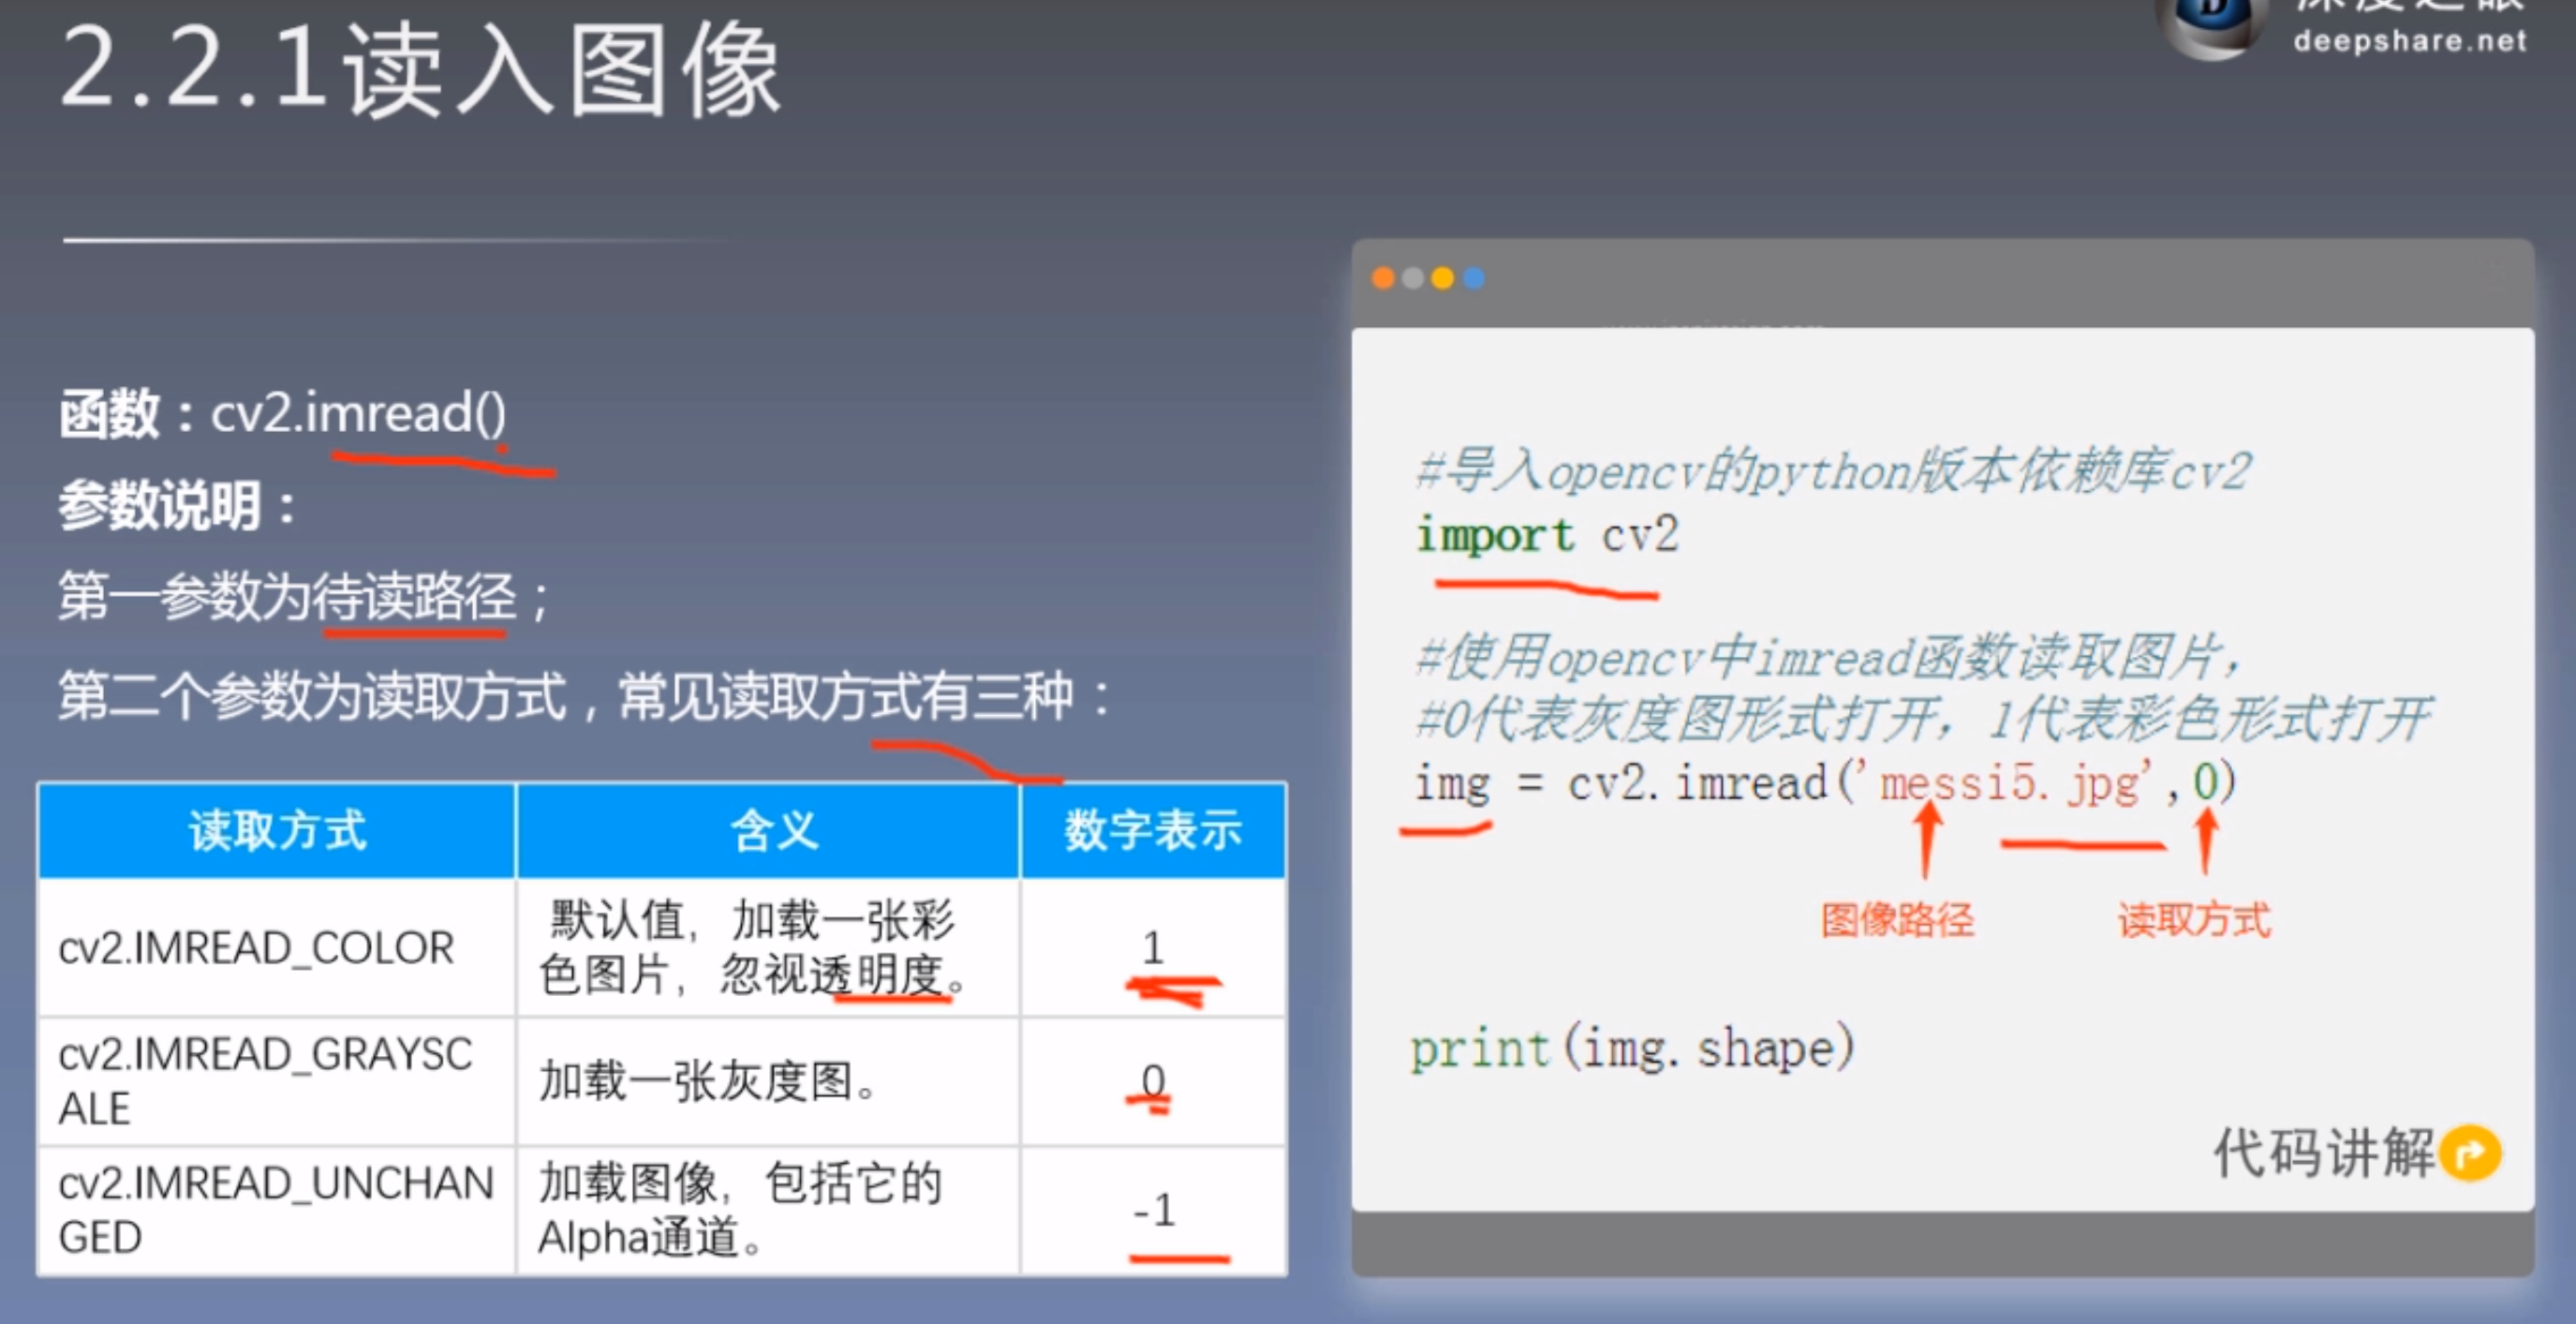This screenshot has height=1324, width=2576.
Task: Click the 读取方式 table header
Action: coord(277,831)
